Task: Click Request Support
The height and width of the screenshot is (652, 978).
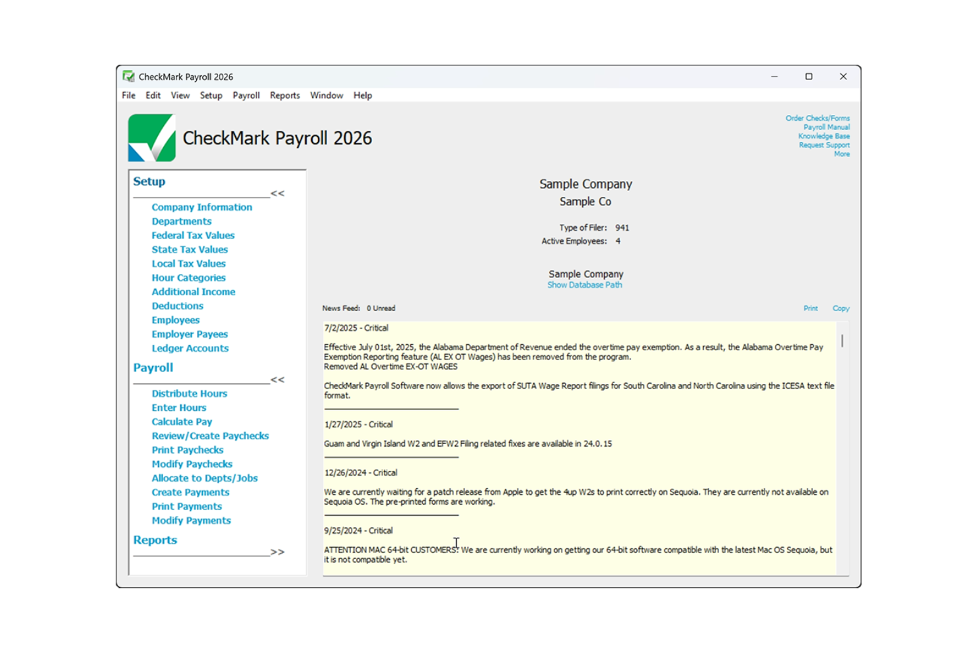Action: tap(823, 144)
